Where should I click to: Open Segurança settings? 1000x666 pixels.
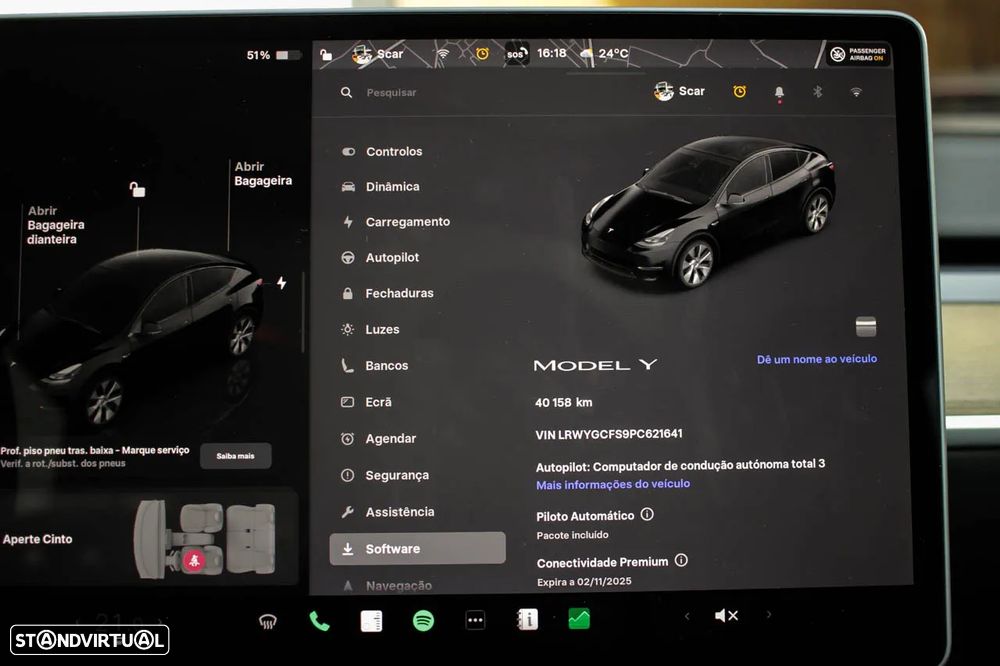[x=385, y=475]
